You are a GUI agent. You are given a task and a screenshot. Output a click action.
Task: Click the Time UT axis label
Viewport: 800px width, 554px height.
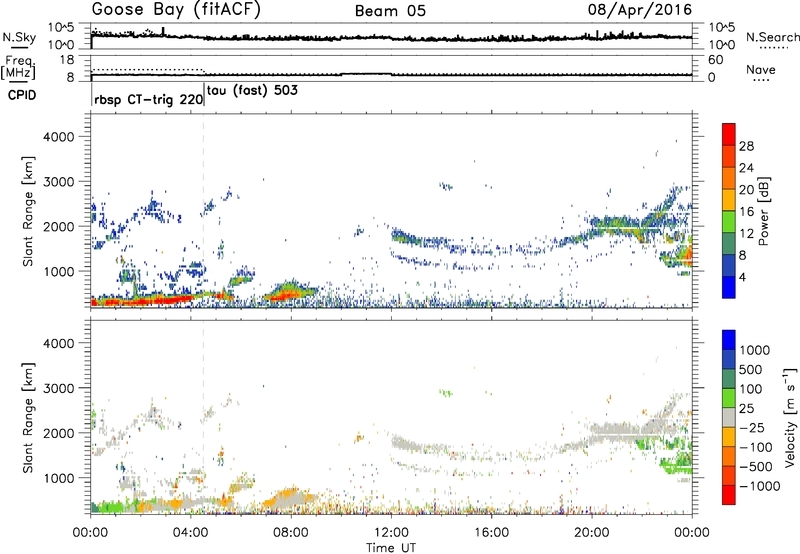pyautogui.click(x=391, y=548)
